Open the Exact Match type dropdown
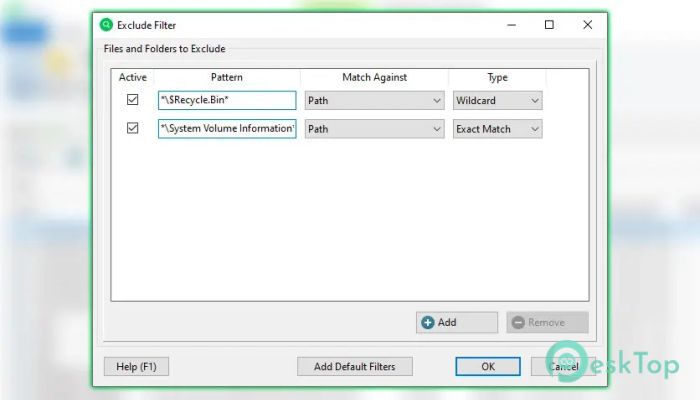 (497, 129)
